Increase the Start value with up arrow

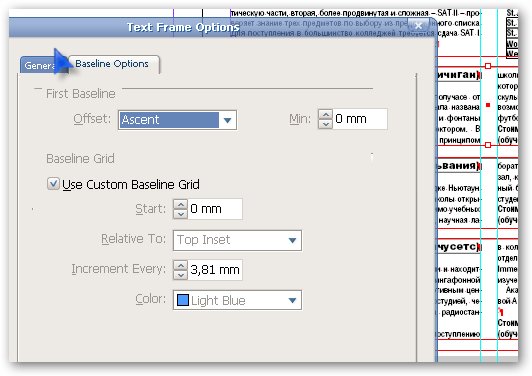click(180, 204)
